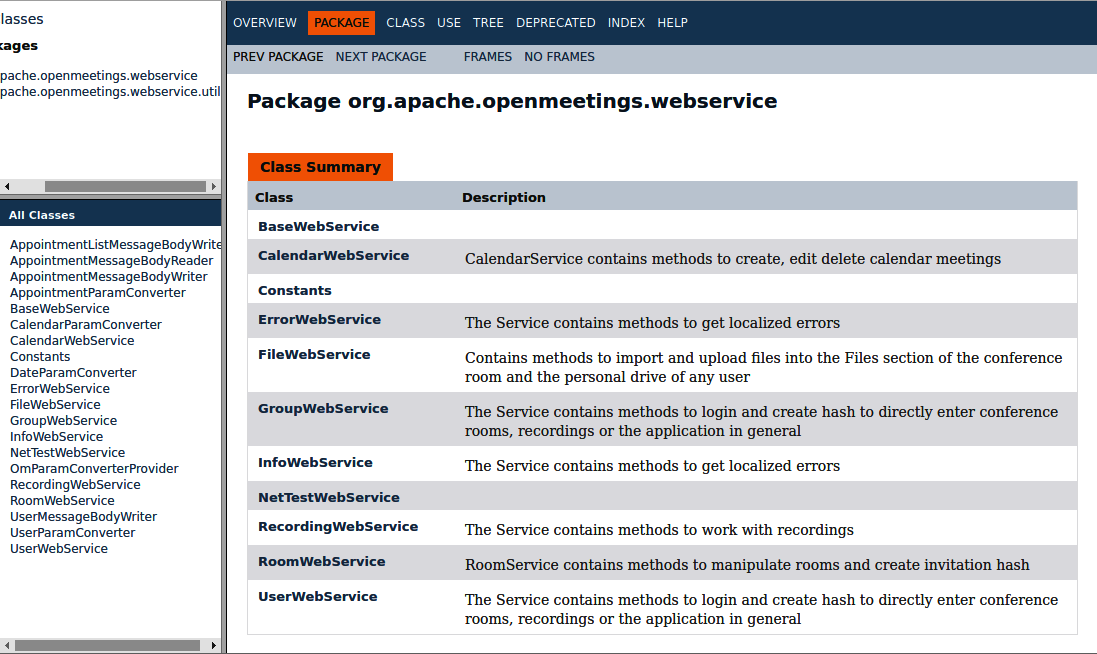Viewport: 1097px width, 654px height.
Task: Go to the USE page
Action: [x=448, y=22]
